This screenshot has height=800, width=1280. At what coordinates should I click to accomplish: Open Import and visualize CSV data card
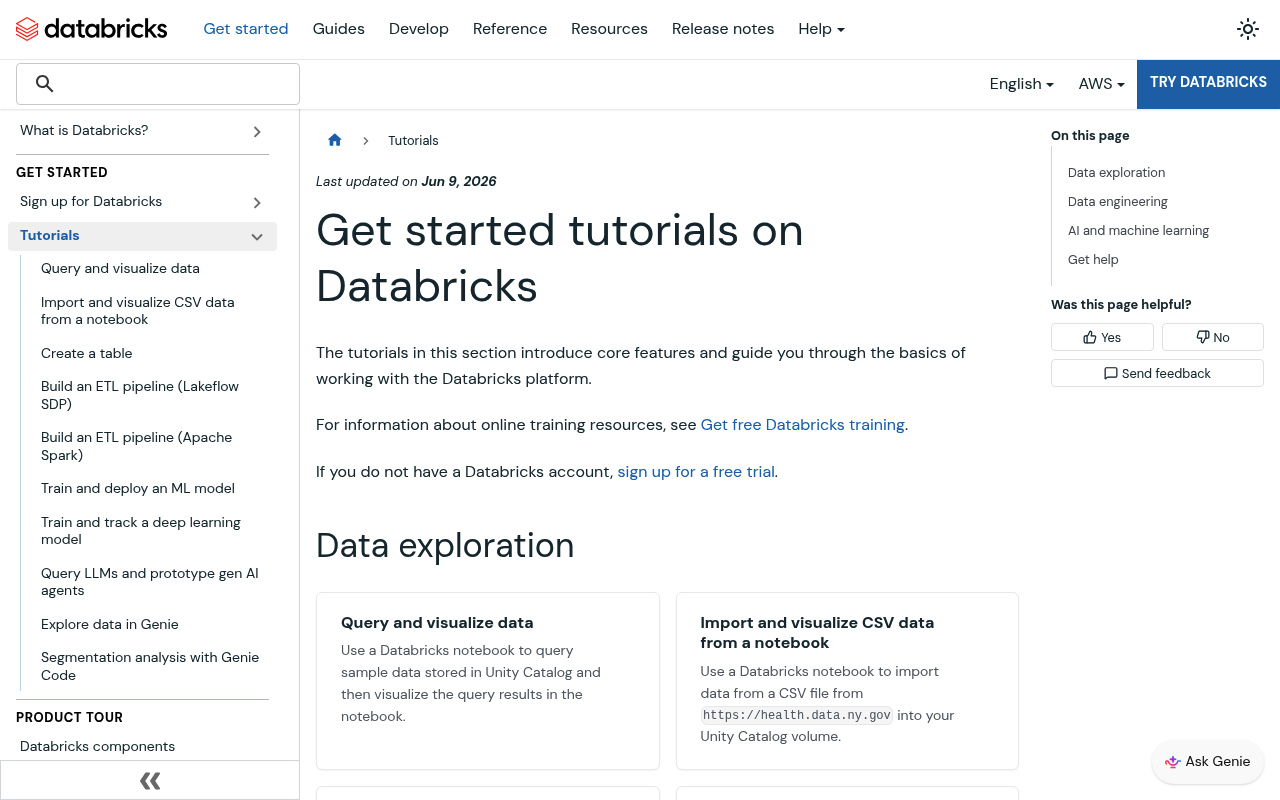[x=847, y=681]
